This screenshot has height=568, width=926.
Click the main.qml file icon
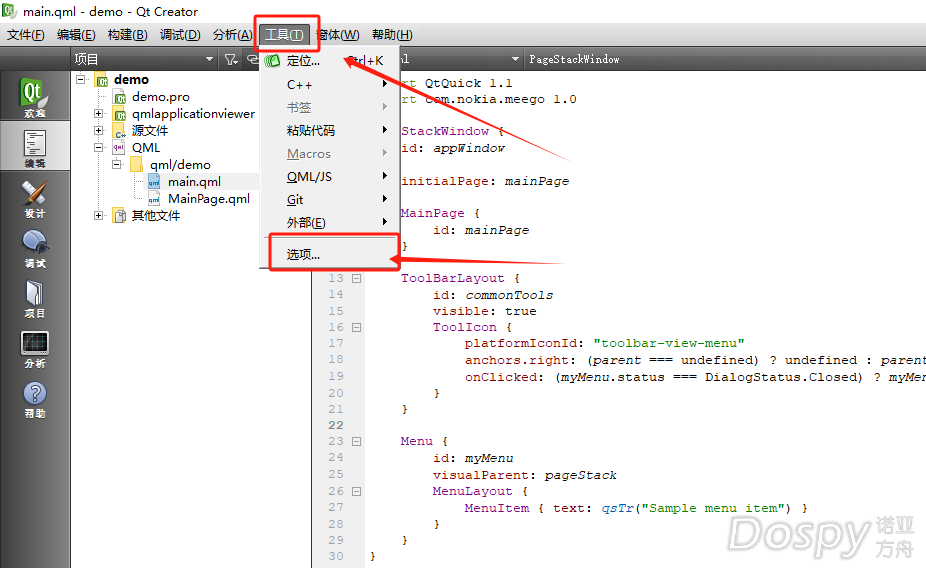[x=154, y=182]
